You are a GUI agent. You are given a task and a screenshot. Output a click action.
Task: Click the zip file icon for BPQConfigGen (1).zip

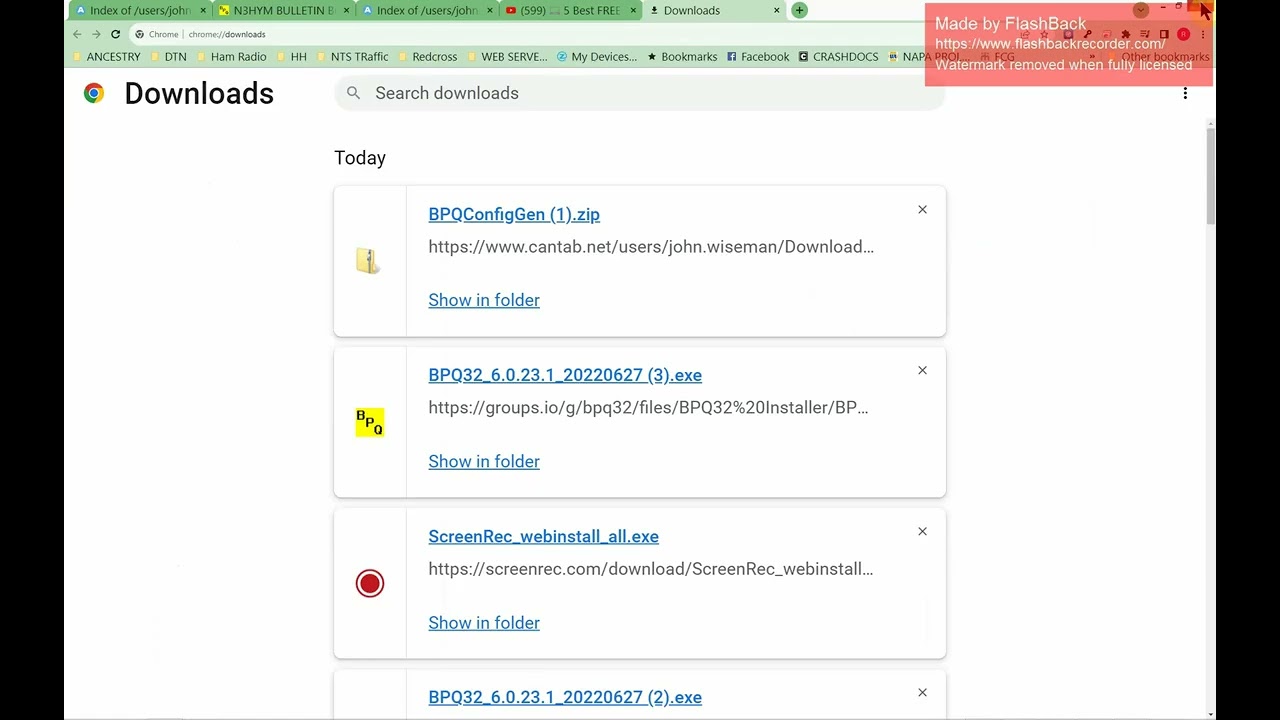click(369, 261)
